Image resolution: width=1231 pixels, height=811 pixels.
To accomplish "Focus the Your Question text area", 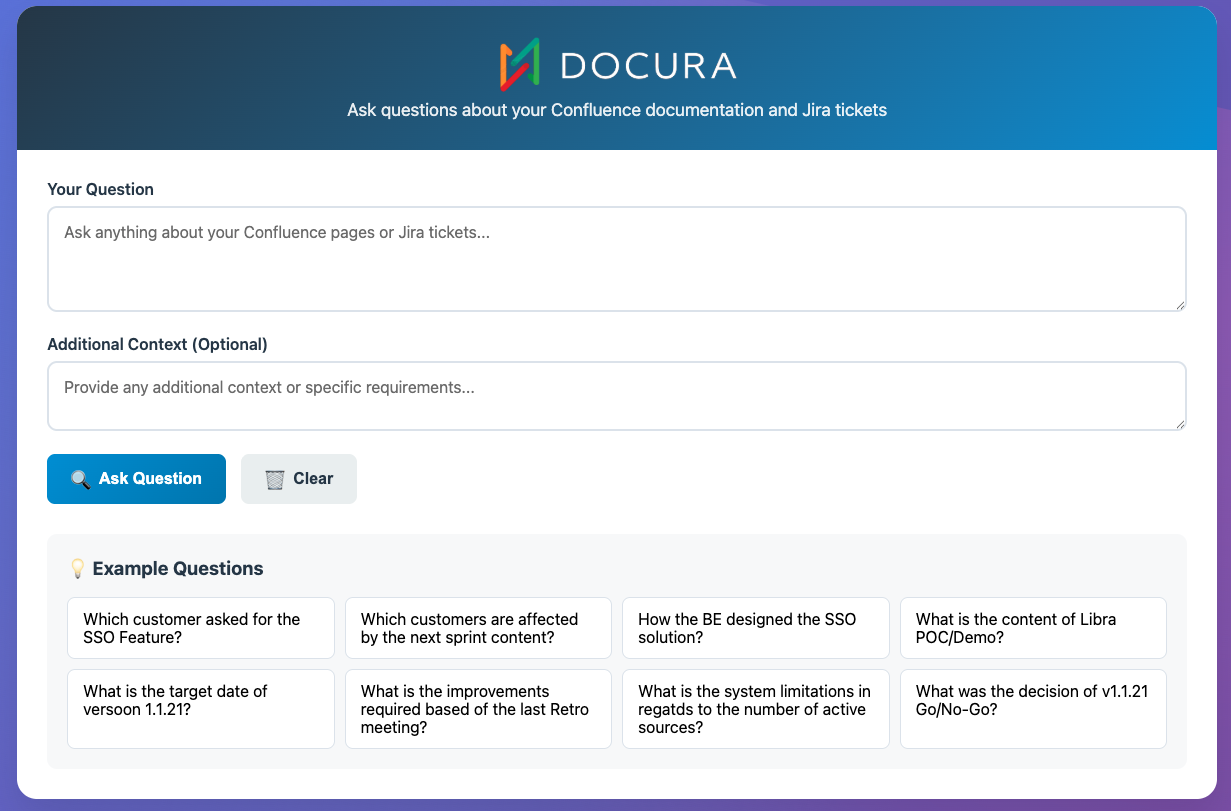I will 616,258.
